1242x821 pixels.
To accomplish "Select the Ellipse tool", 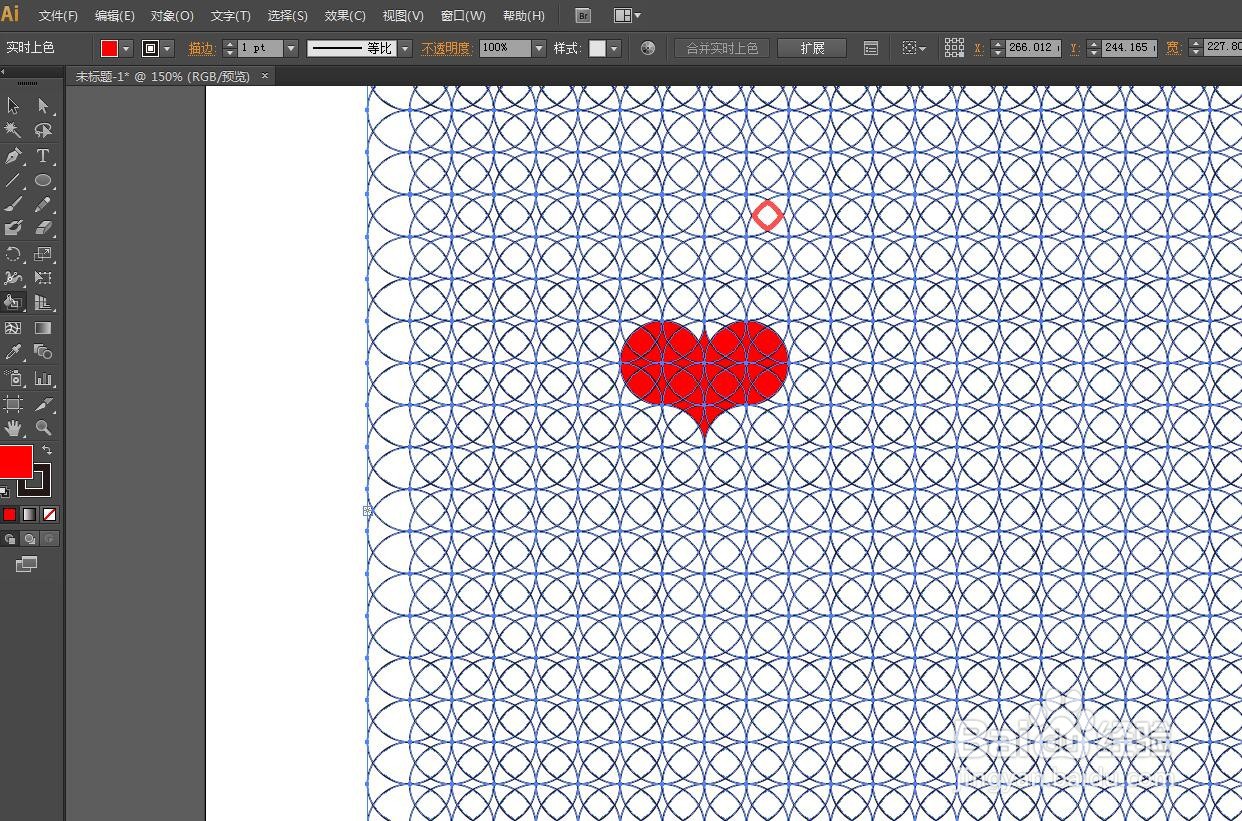I will point(43,181).
